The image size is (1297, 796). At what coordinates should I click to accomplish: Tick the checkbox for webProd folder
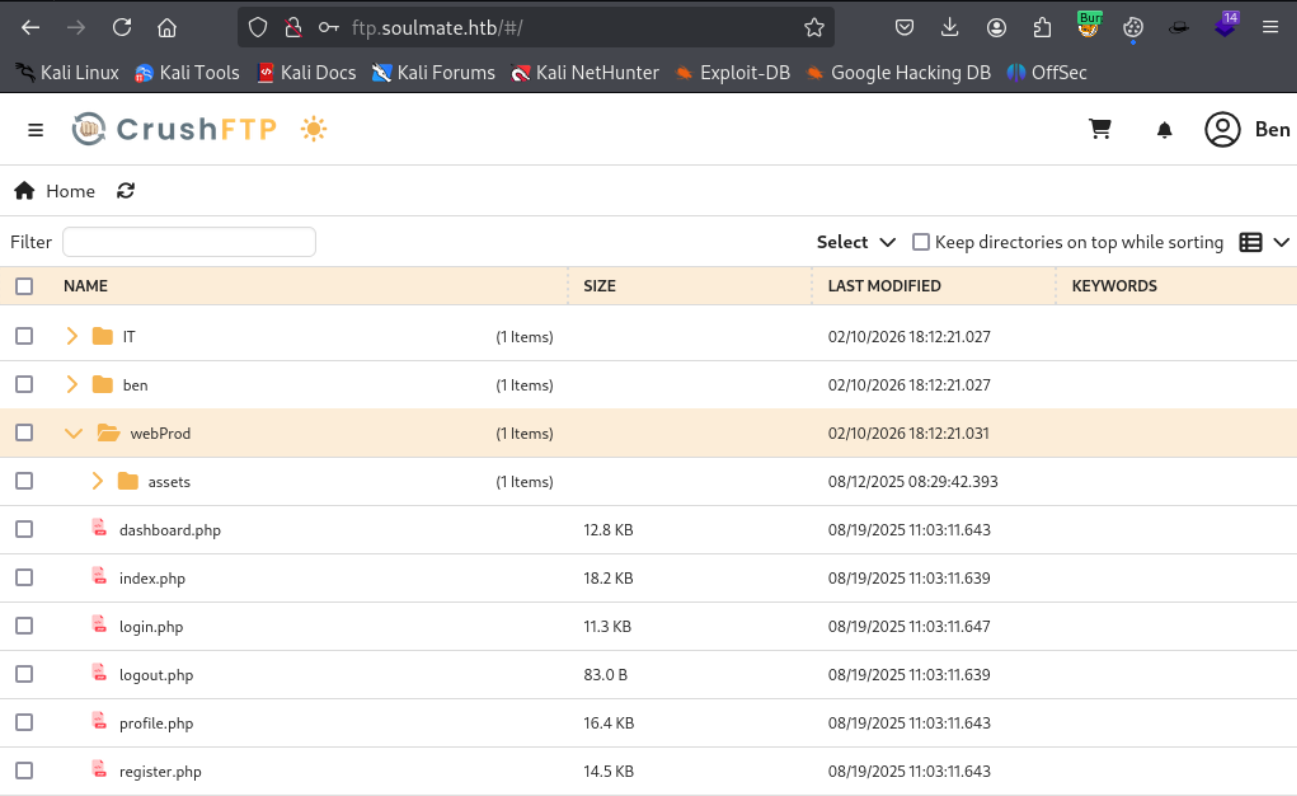[x=24, y=433]
